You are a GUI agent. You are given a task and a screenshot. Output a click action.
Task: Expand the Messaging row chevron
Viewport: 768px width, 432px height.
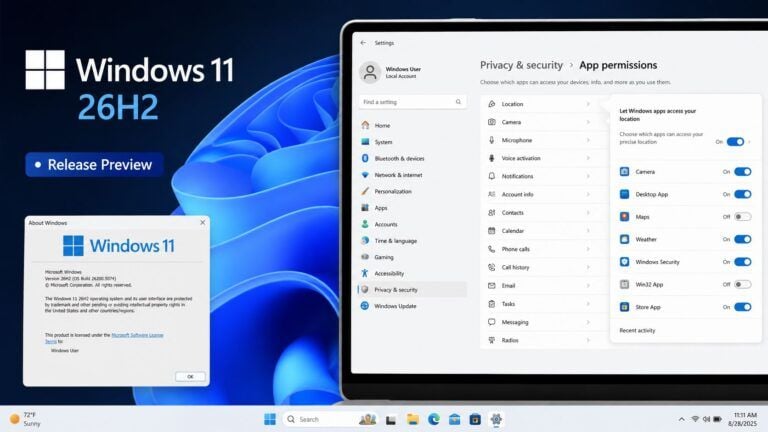tap(588, 322)
